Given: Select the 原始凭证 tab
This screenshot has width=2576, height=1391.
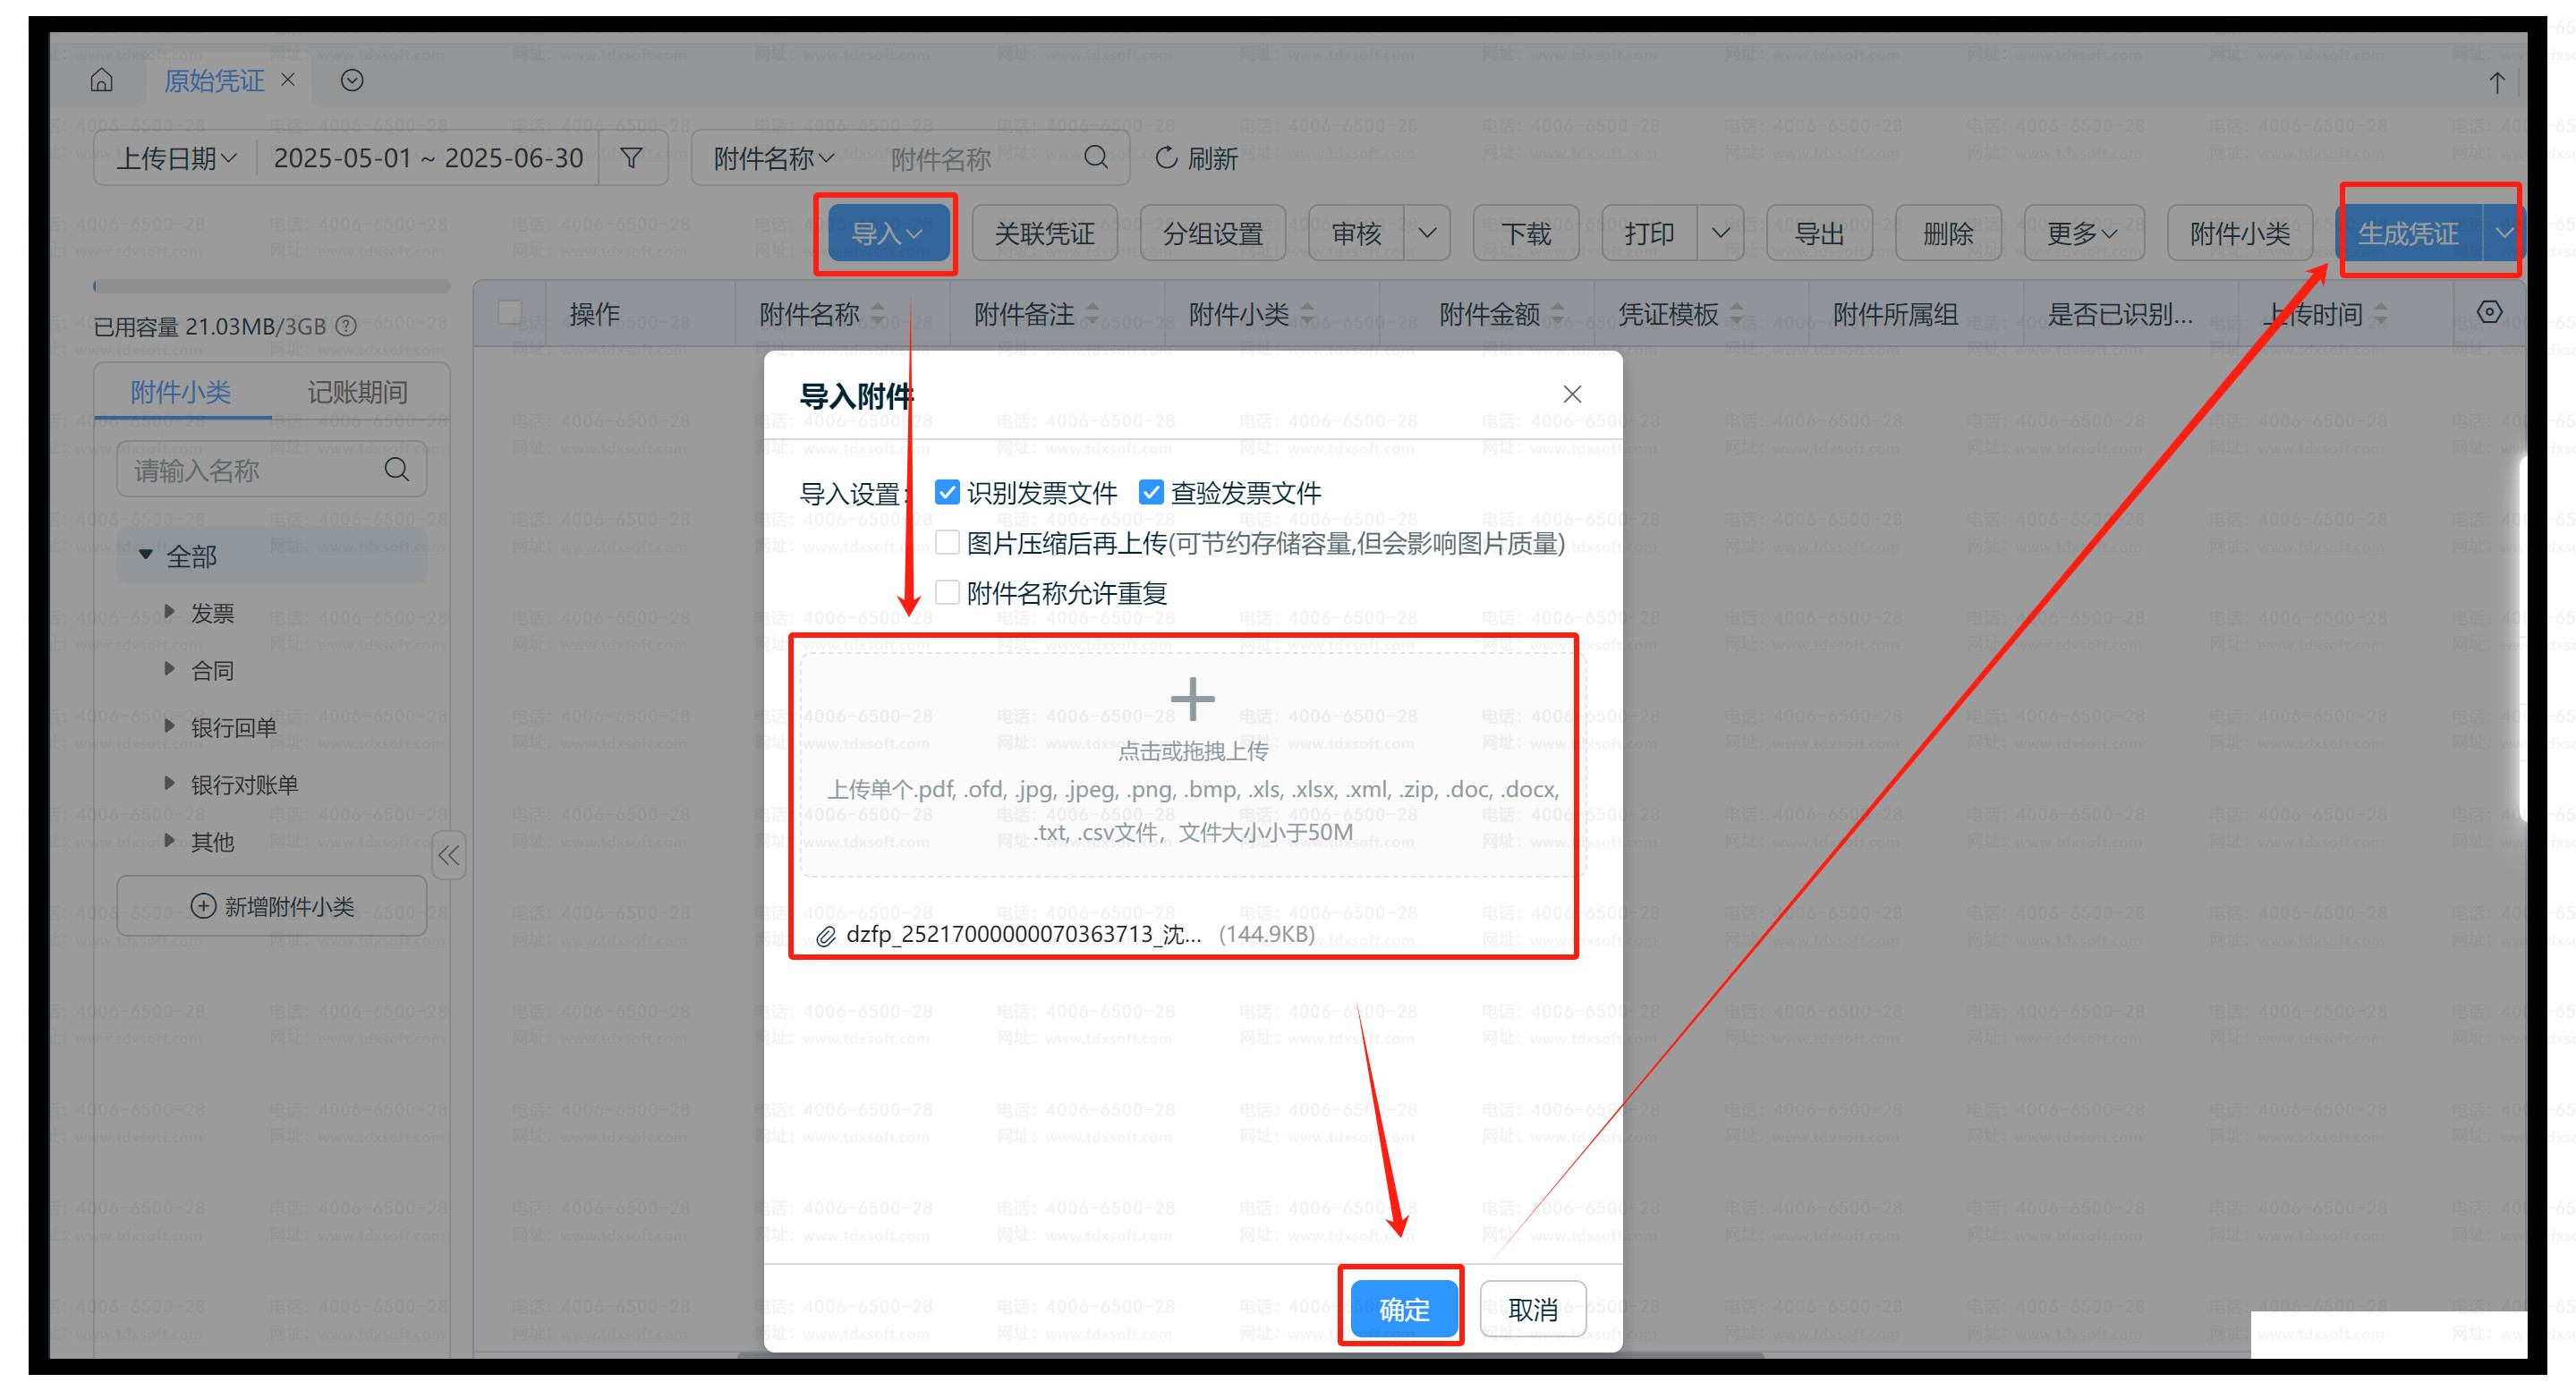Looking at the screenshot, I should (x=214, y=80).
